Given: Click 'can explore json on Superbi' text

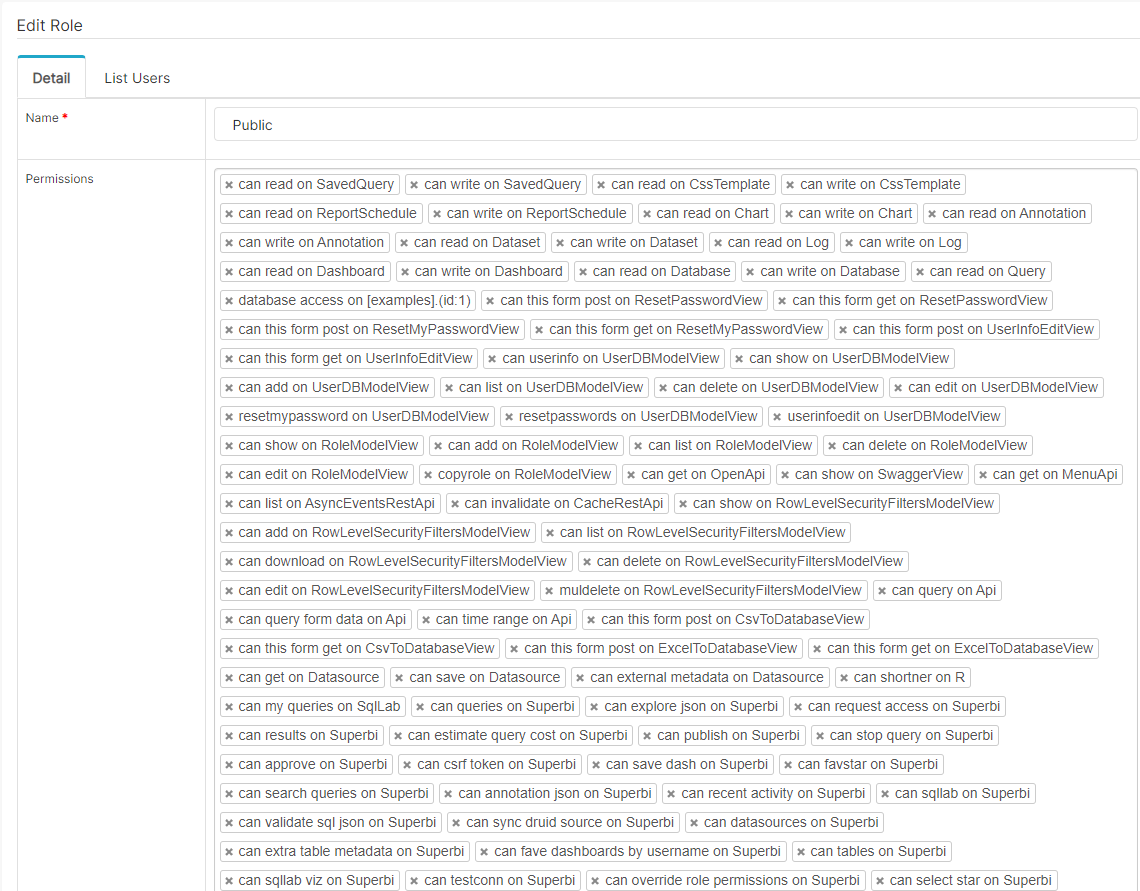Looking at the screenshot, I should pos(691,706).
